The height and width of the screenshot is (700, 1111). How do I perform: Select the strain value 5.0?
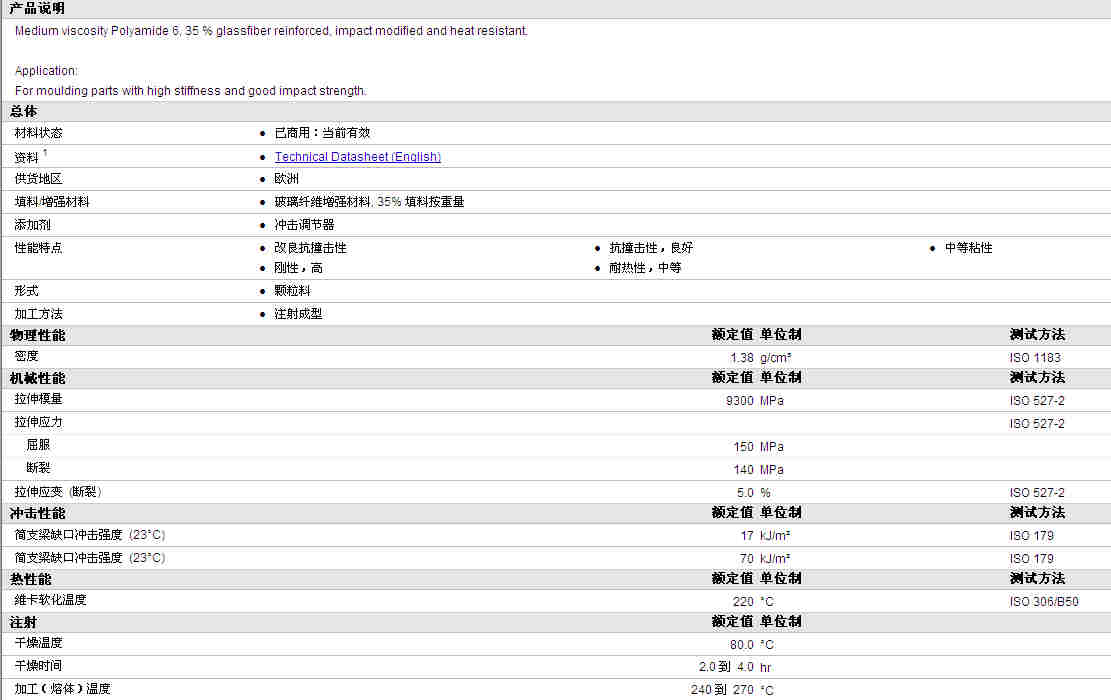(x=745, y=492)
